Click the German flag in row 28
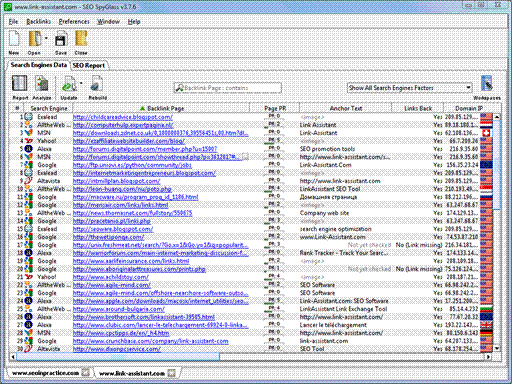This screenshot has height=384, width=512. pos(486,333)
